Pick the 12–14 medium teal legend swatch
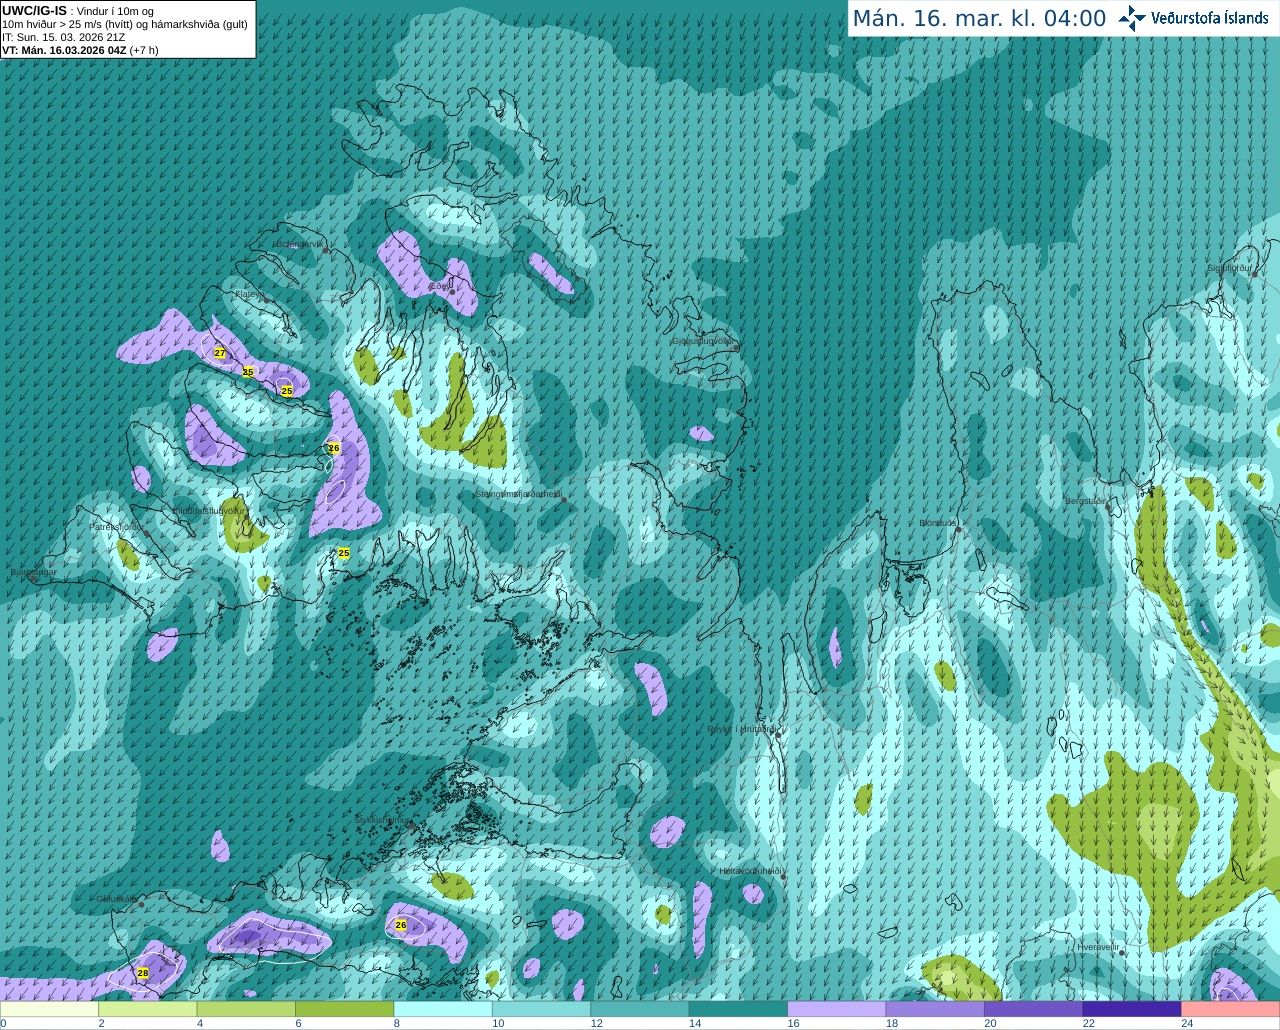The height and width of the screenshot is (1030, 1280). tap(640, 1009)
